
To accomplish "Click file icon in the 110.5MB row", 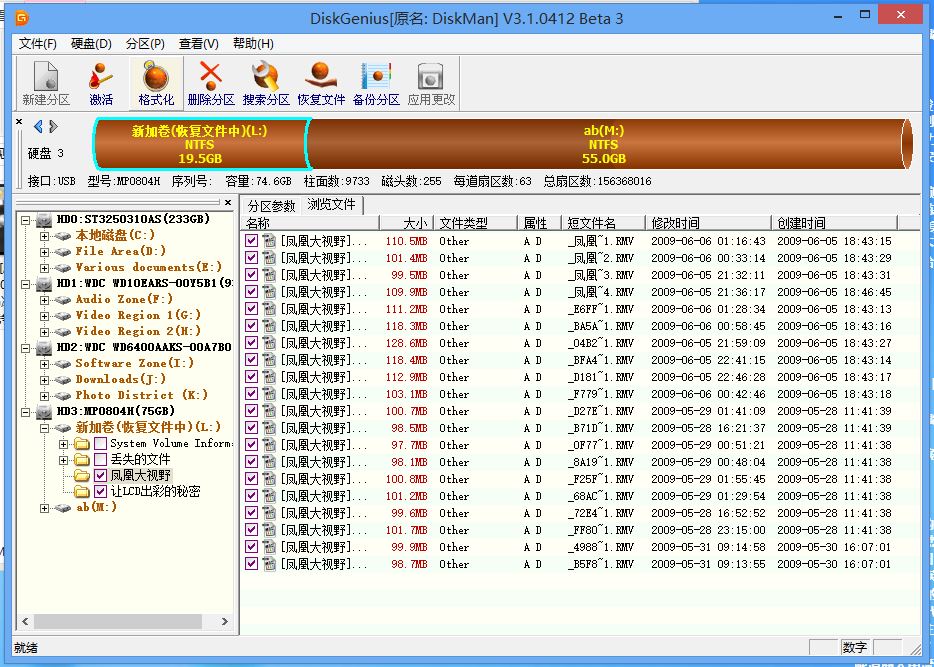I will coord(269,241).
